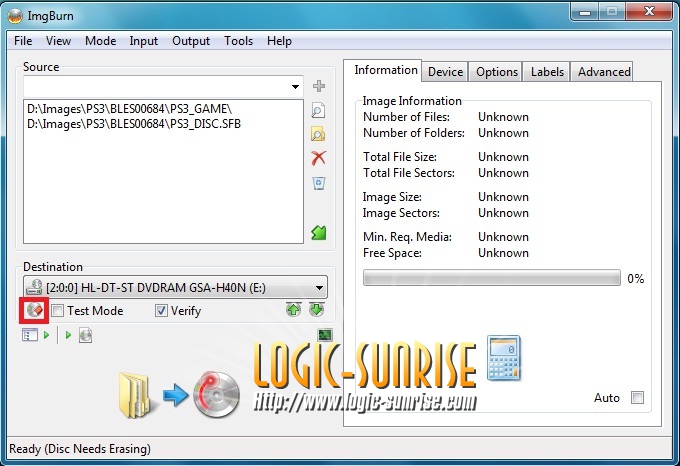This screenshot has height=466, width=680.
Task: Expand the Source path dropdown
Action: point(295,87)
